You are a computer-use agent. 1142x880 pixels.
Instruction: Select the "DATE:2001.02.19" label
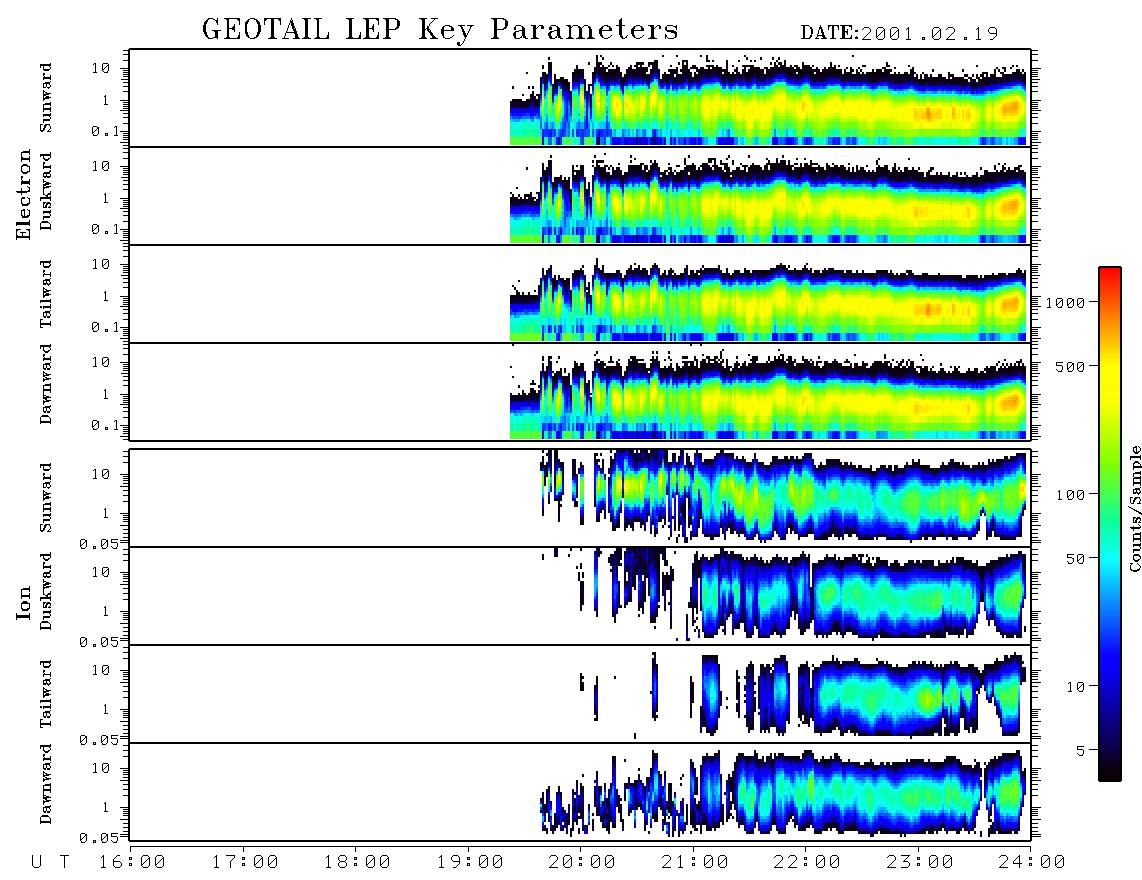(x=899, y=33)
